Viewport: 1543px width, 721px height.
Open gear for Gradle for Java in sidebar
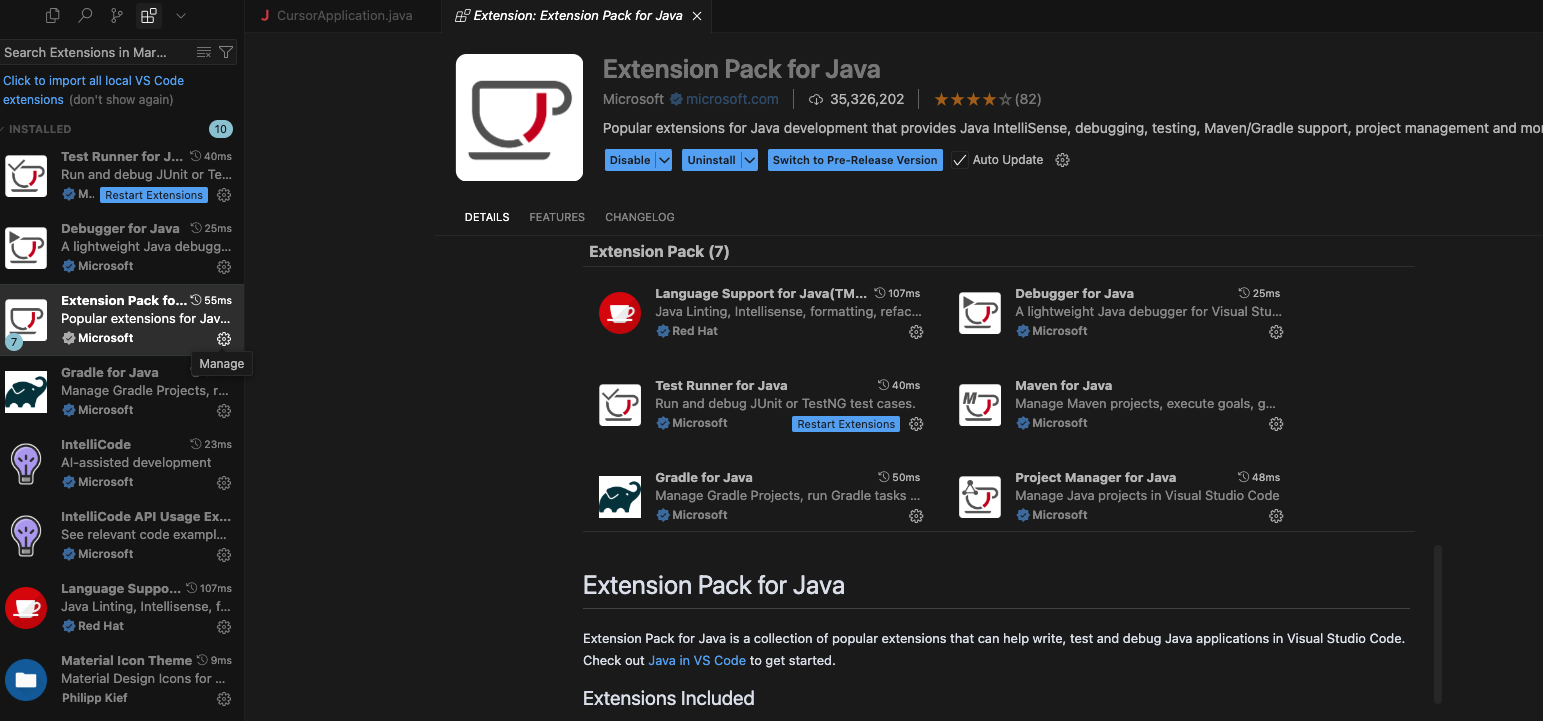[x=224, y=411]
